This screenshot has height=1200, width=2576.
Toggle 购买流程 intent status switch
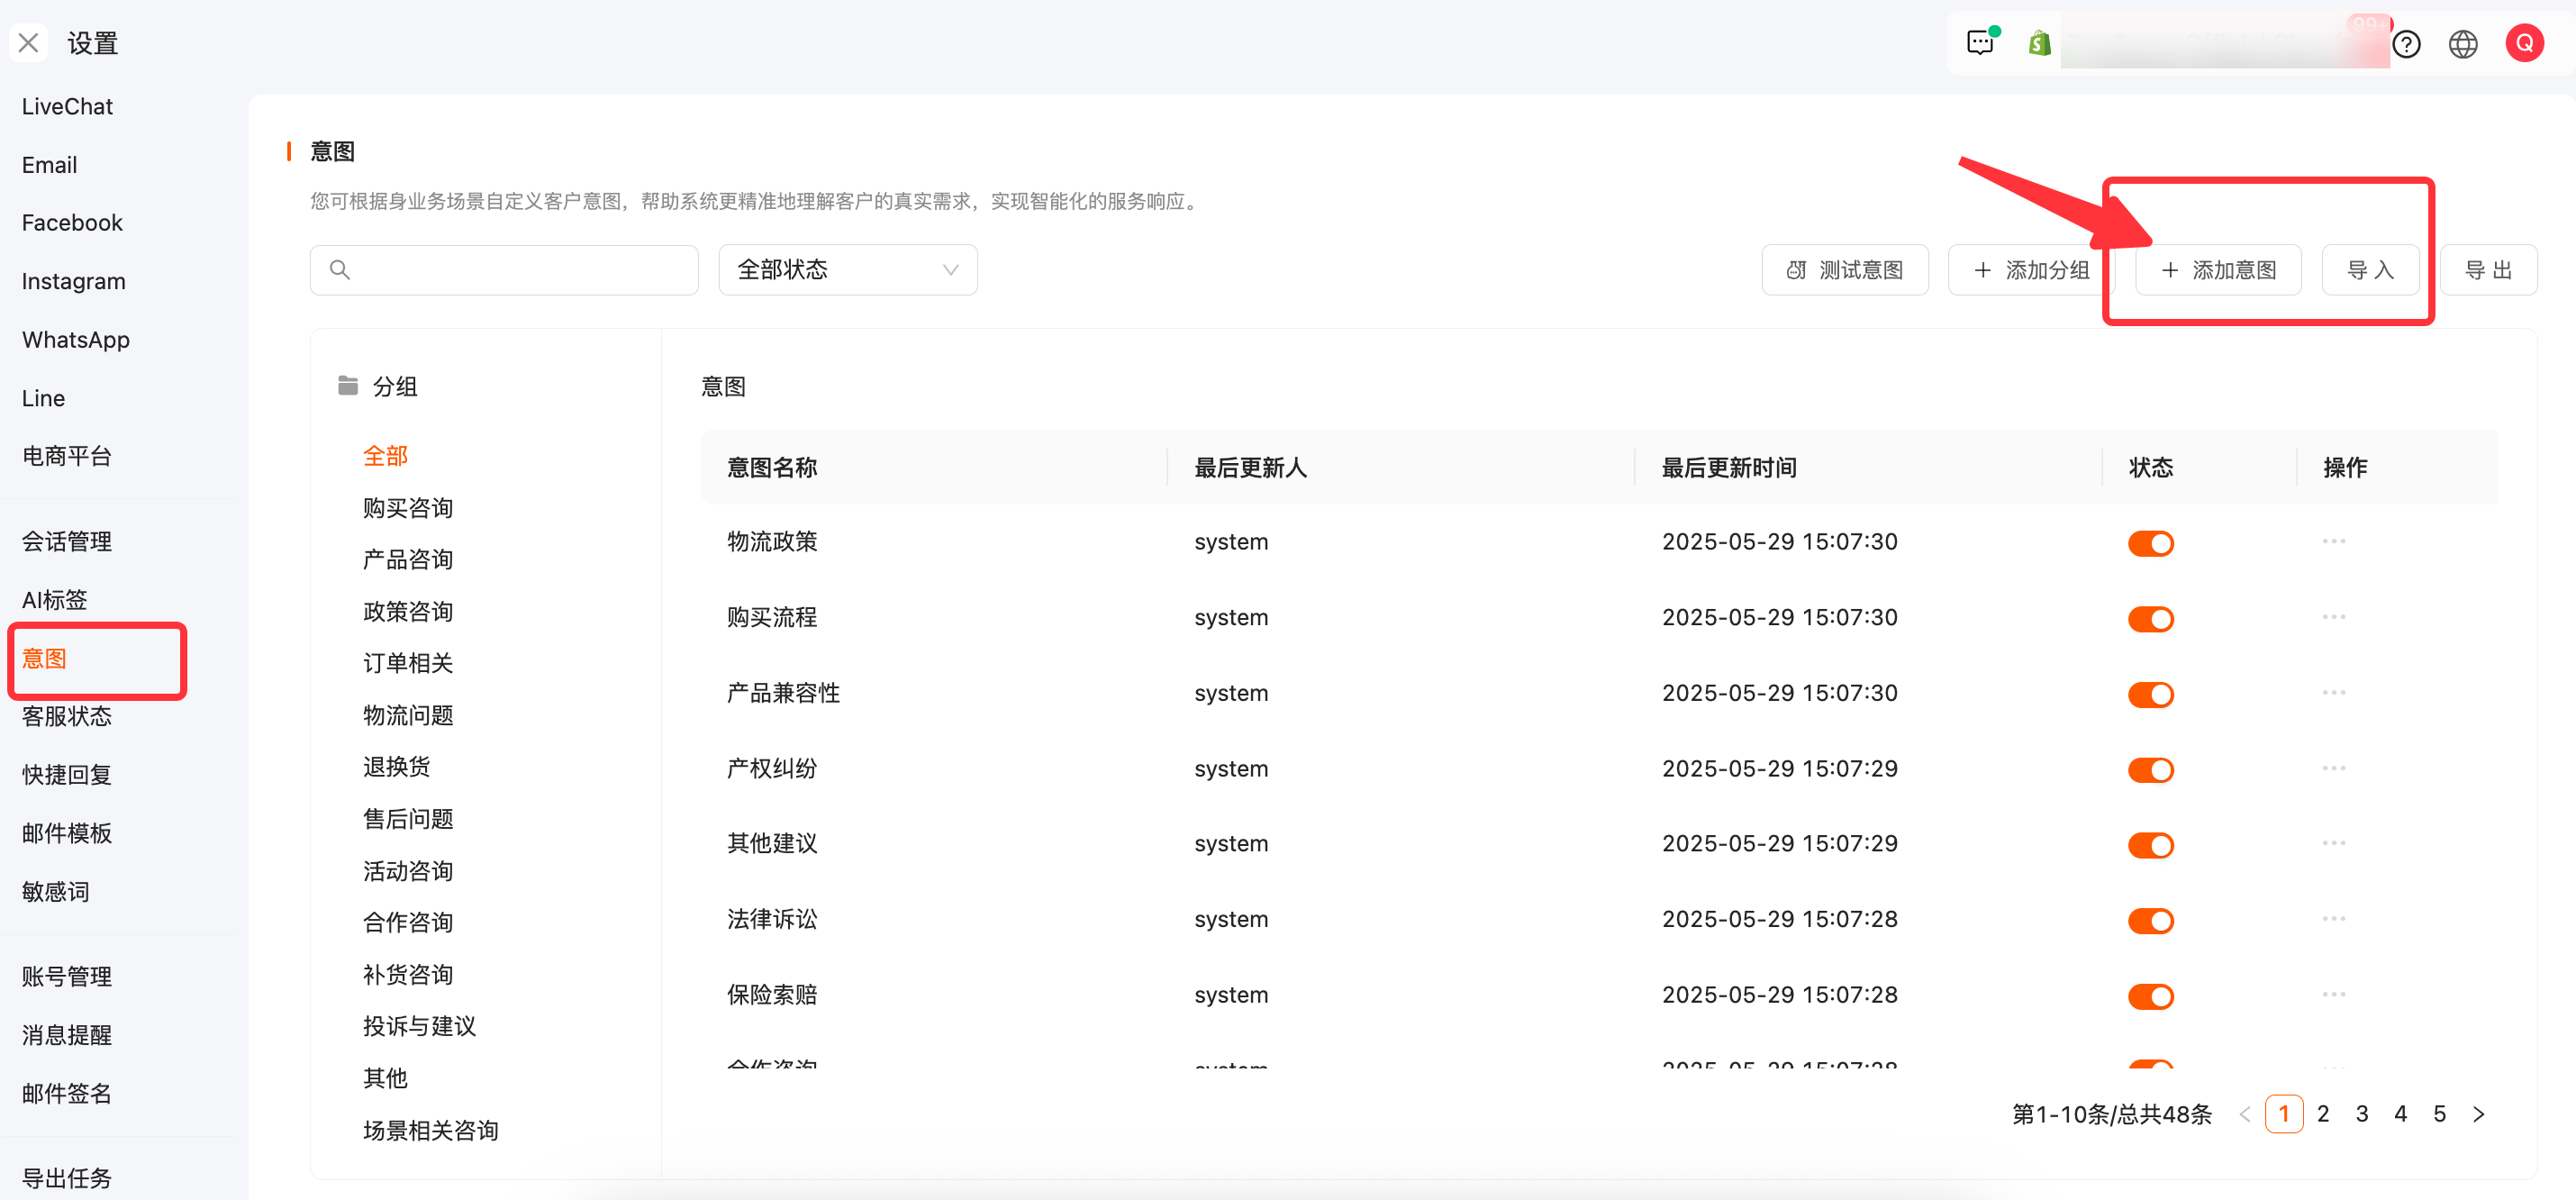[x=2150, y=619]
